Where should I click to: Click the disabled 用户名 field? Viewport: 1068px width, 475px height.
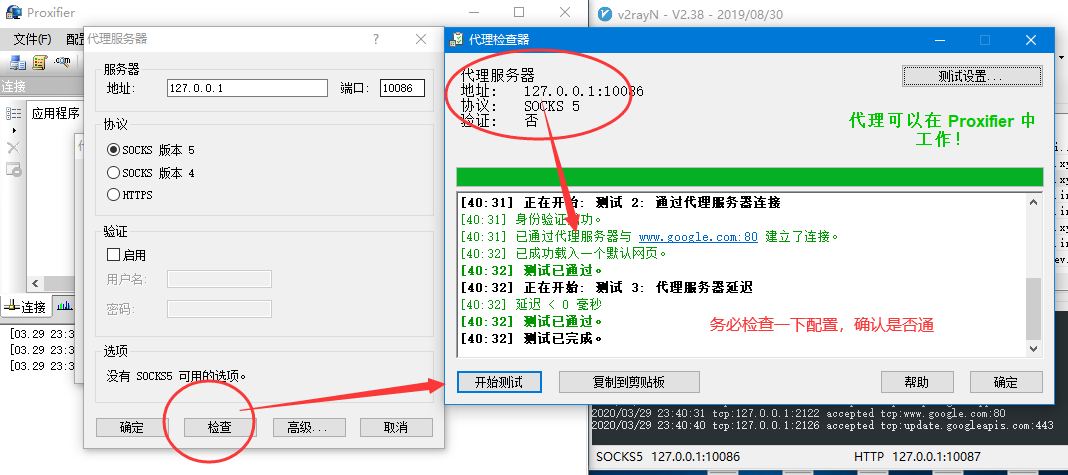(219, 279)
